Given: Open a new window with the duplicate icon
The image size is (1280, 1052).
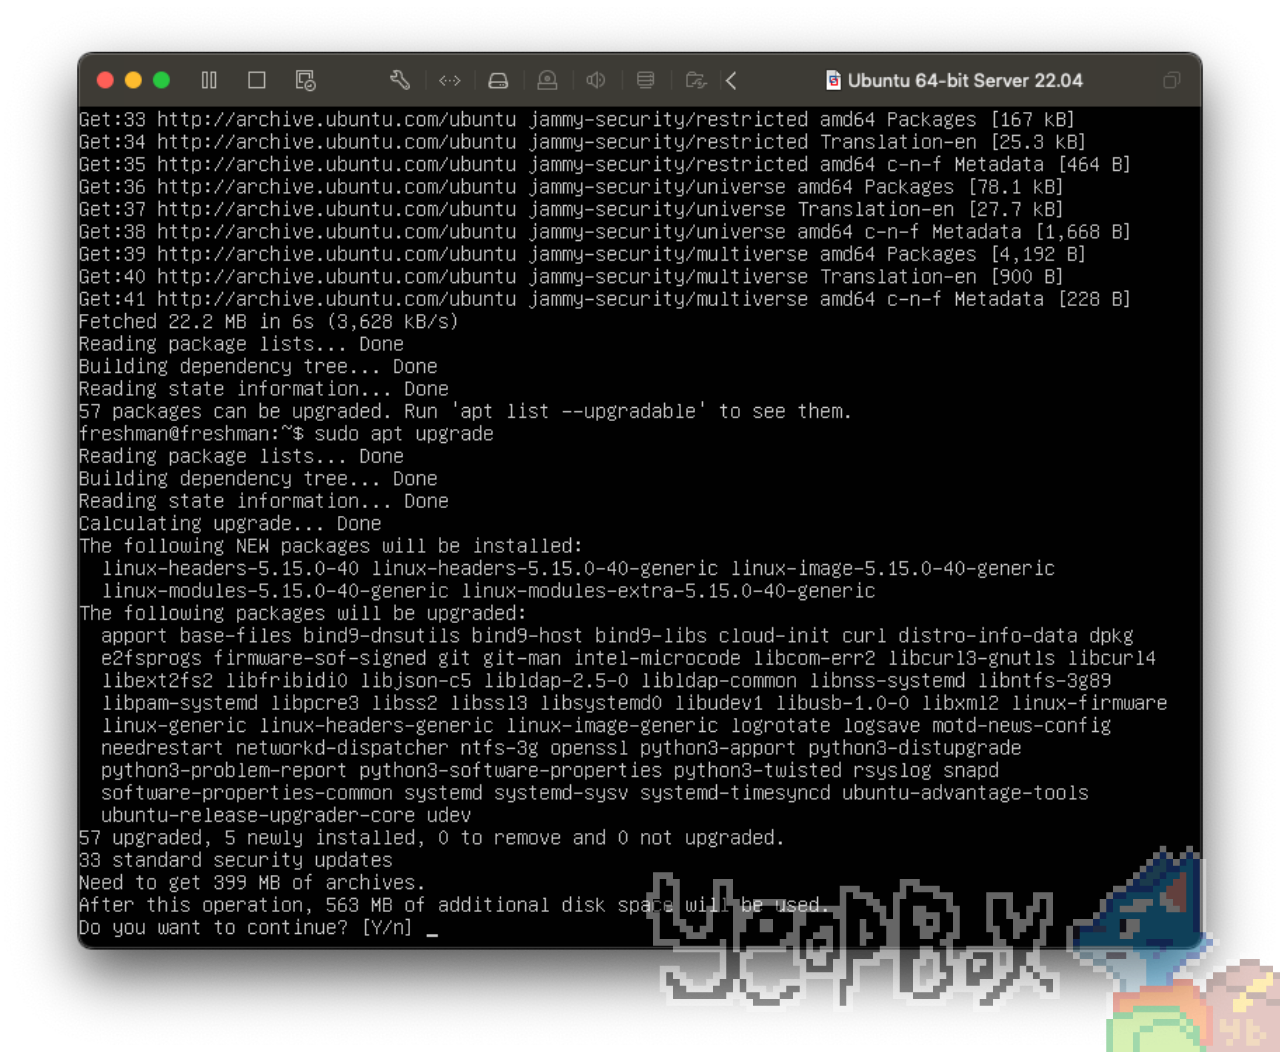Looking at the screenshot, I should (1171, 80).
